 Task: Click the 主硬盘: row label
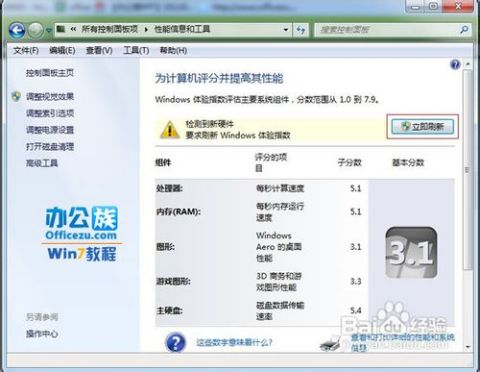pyautogui.click(x=169, y=311)
